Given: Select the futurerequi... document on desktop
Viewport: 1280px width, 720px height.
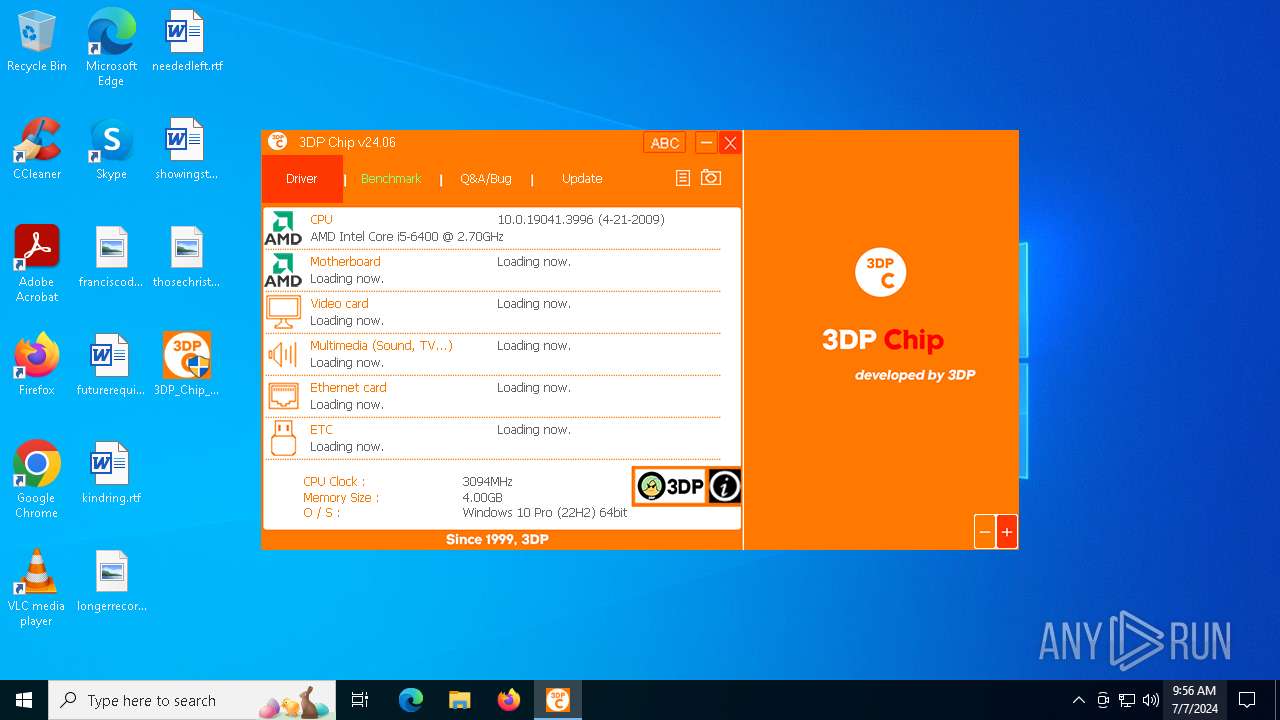Looking at the screenshot, I should (x=111, y=366).
